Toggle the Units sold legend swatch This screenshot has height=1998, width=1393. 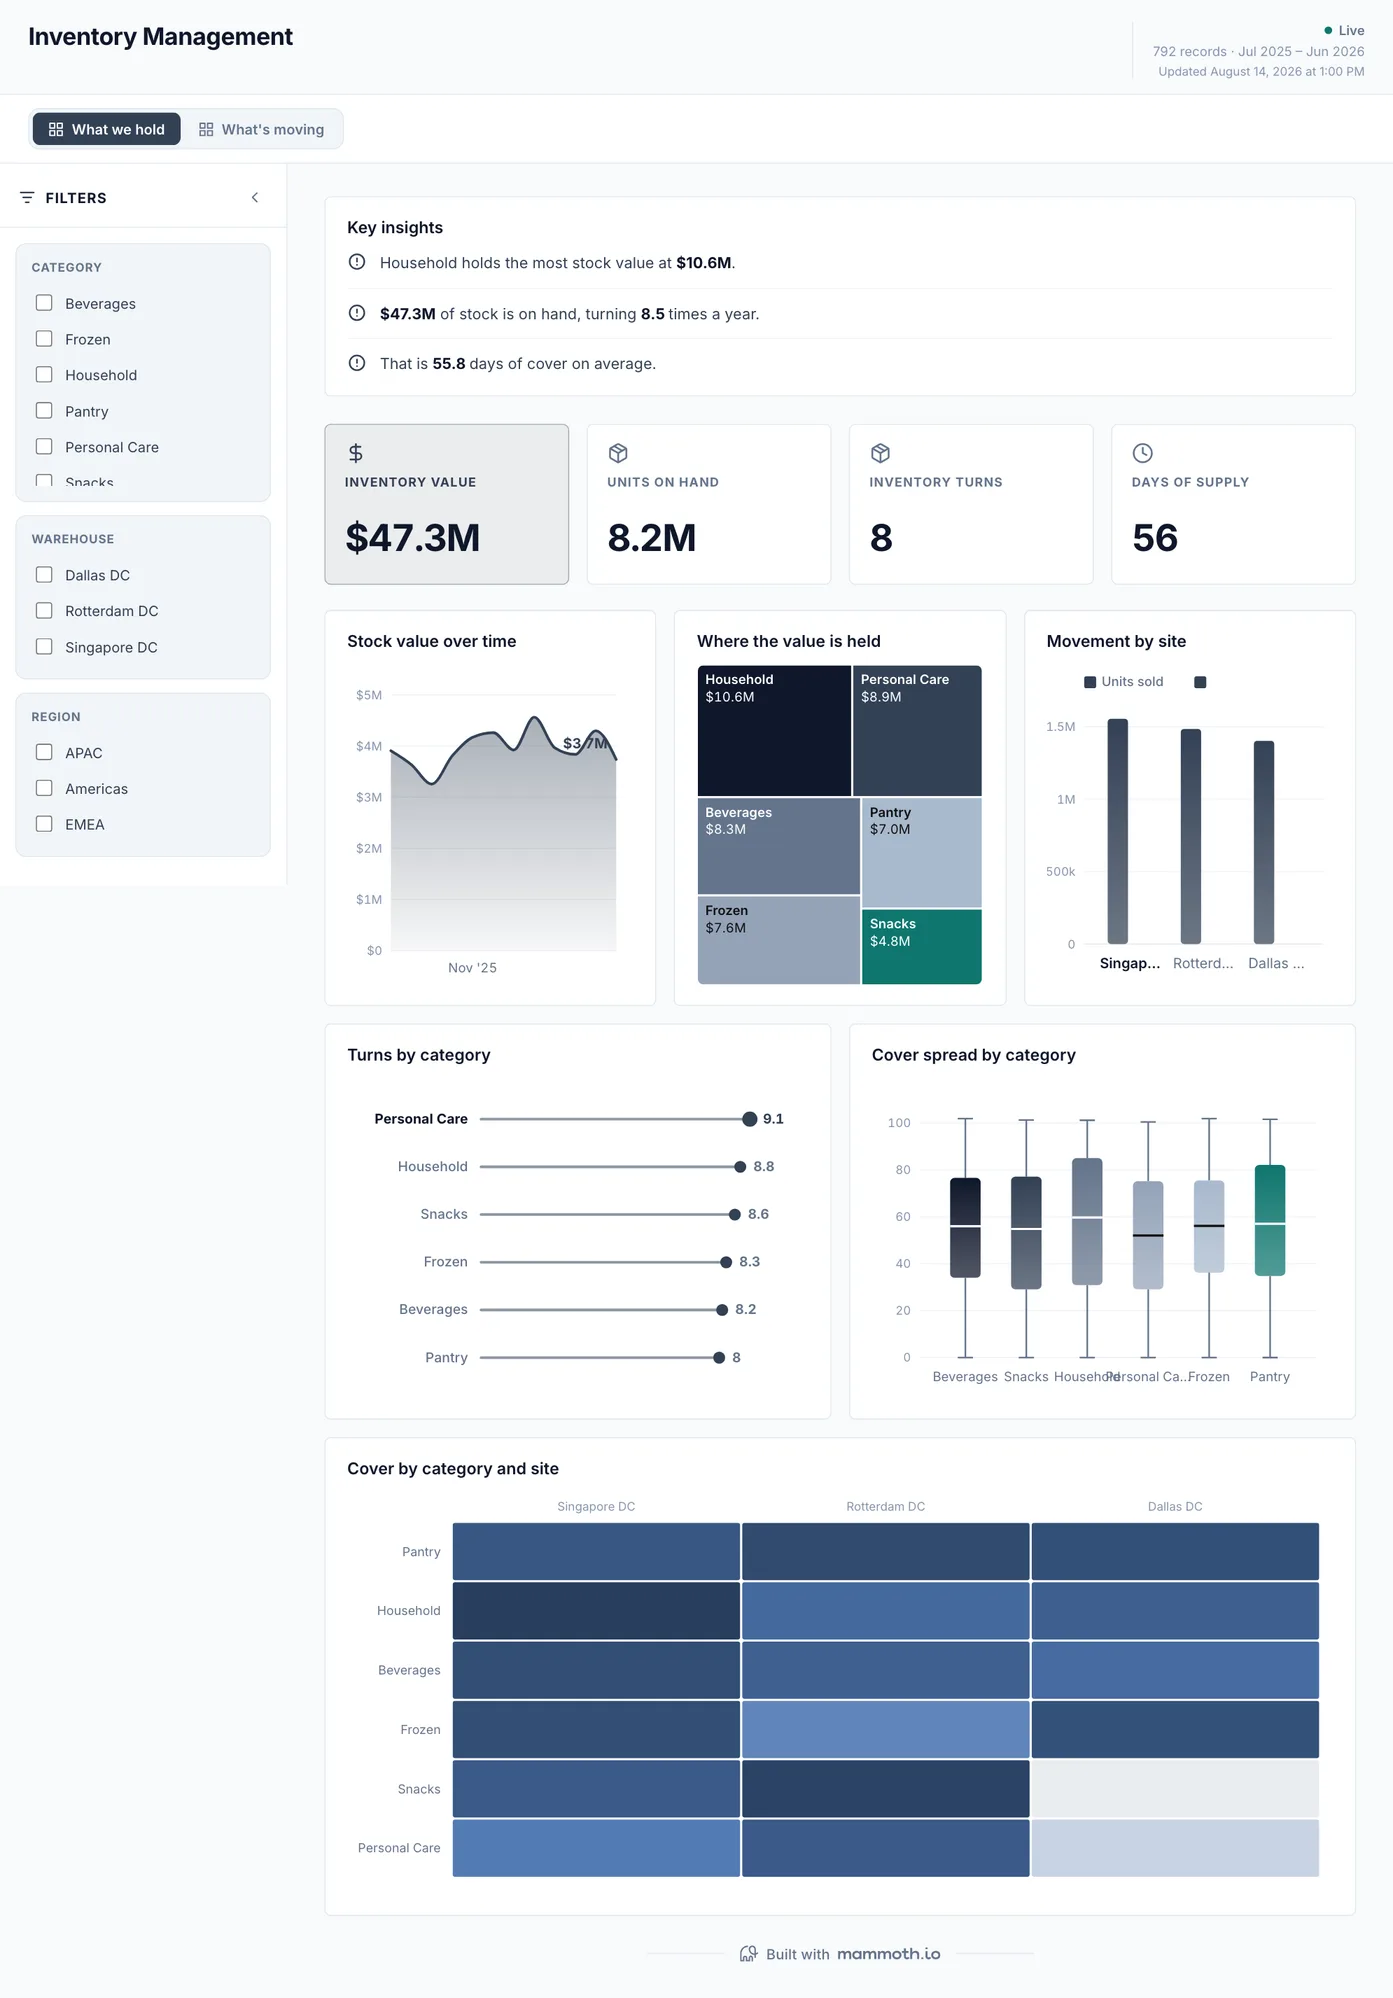[1090, 682]
